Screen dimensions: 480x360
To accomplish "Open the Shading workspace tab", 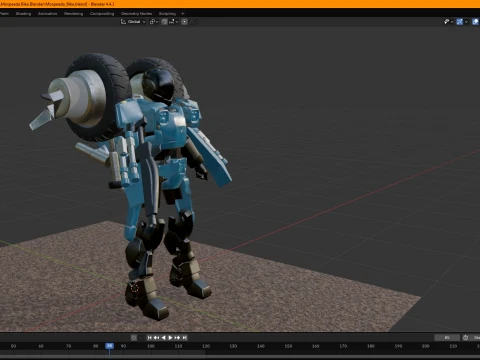I will [23, 14].
